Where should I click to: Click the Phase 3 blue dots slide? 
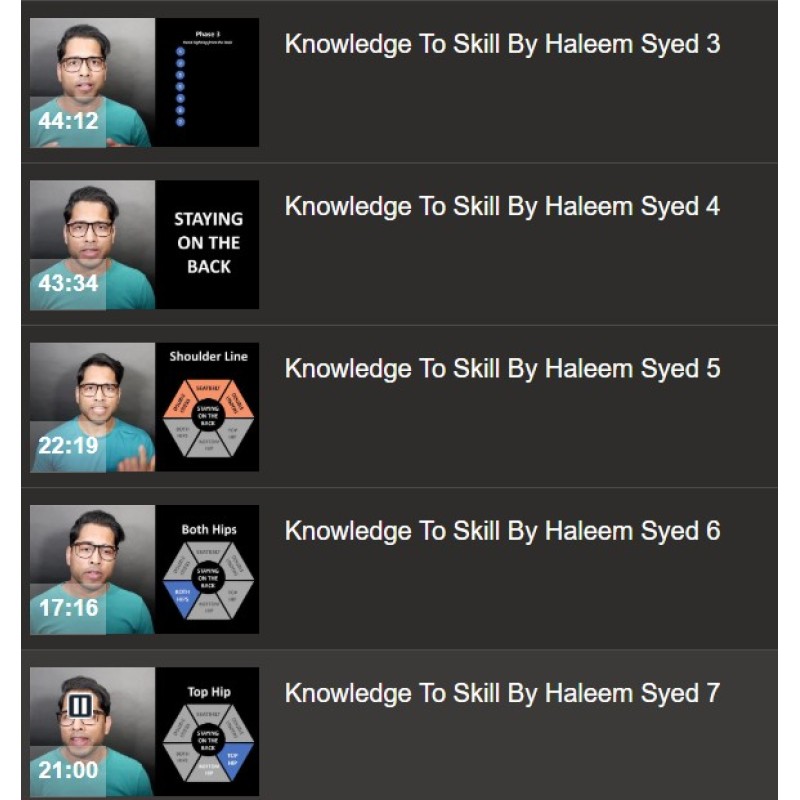(x=207, y=83)
